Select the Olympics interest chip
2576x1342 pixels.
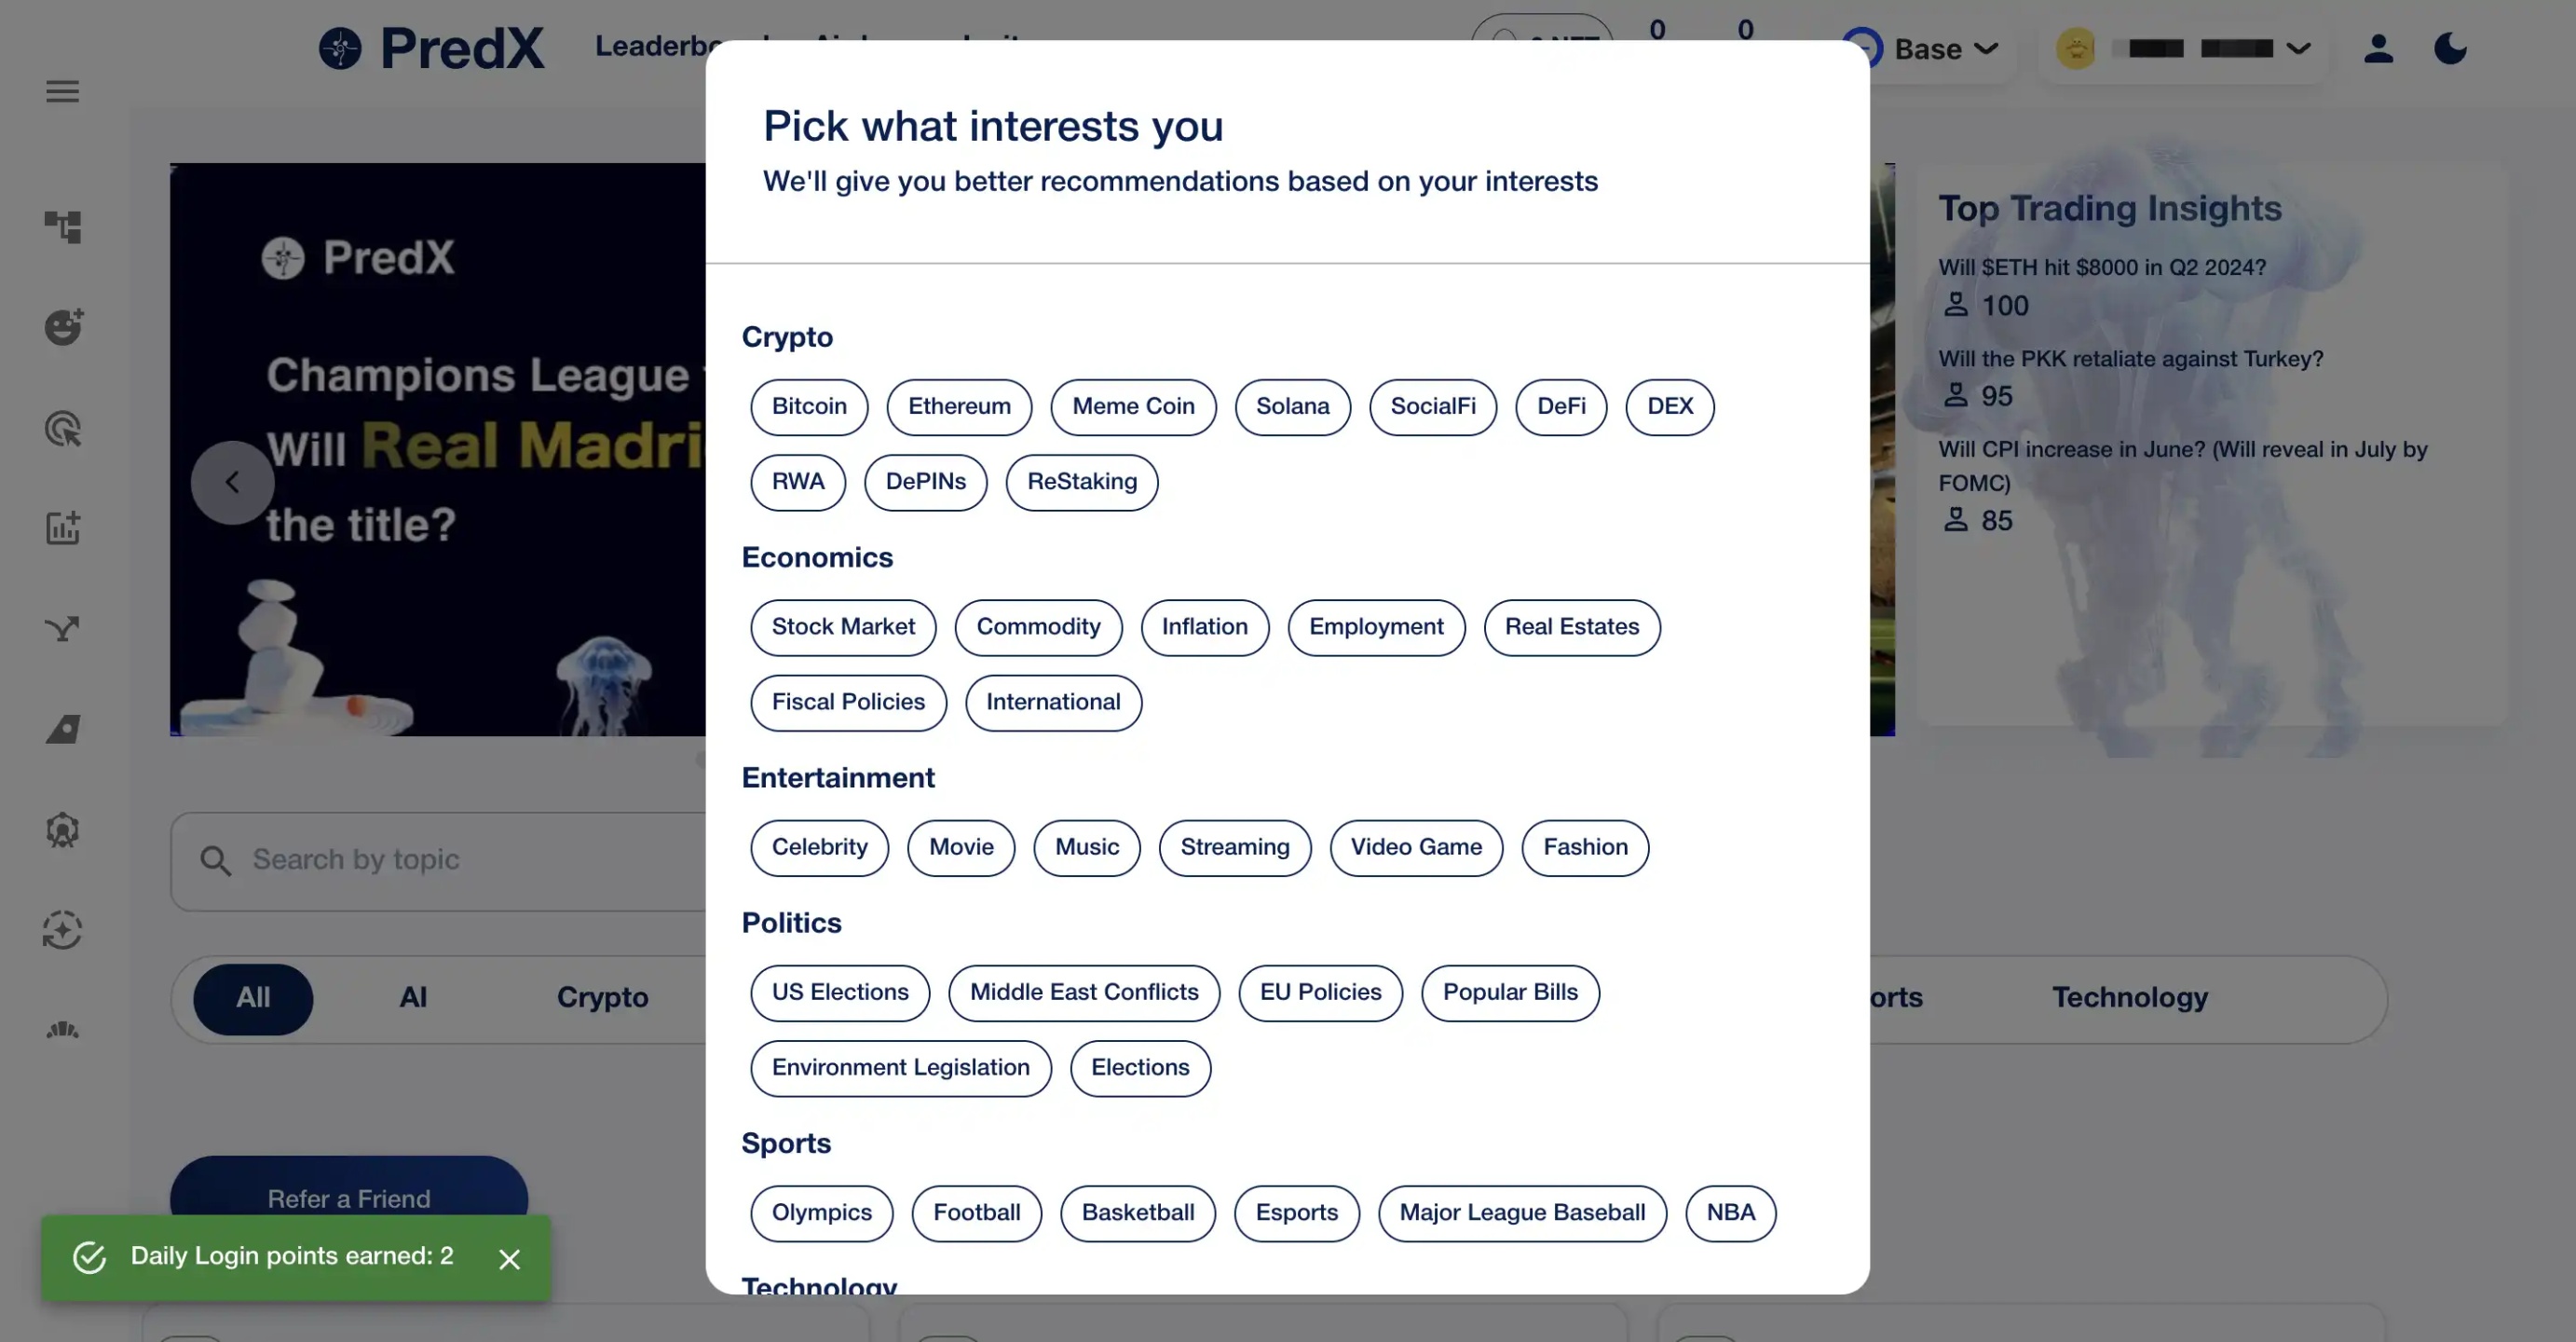[821, 1213]
